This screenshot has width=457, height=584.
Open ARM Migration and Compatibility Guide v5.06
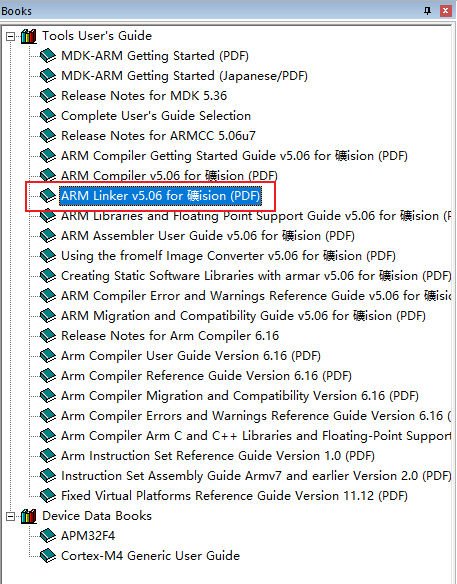click(243, 316)
